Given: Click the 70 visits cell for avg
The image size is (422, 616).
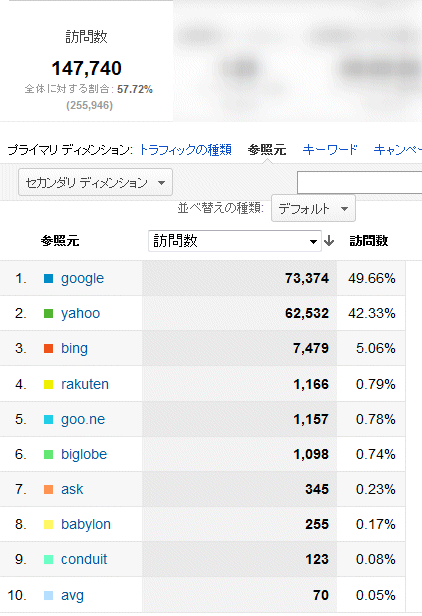Looking at the screenshot, I should click(x=321, y=595).
